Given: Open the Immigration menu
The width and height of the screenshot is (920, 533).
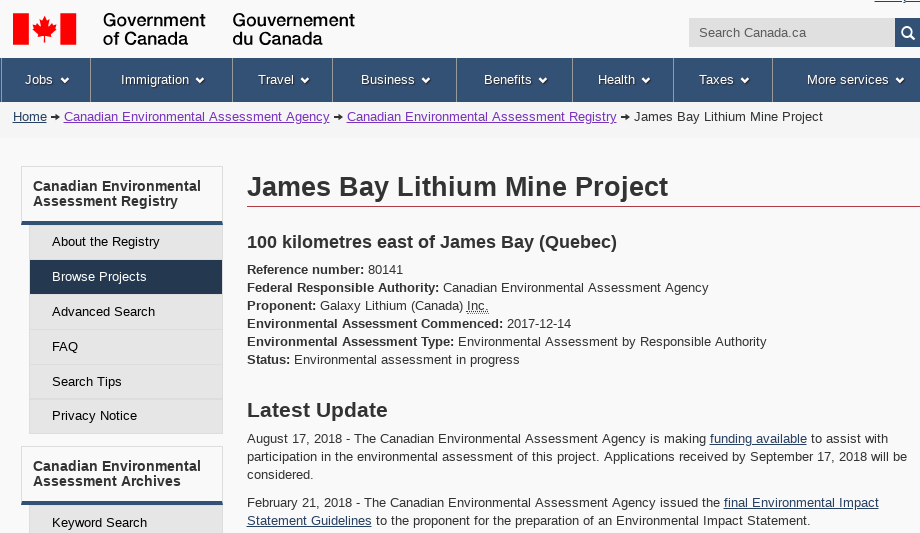Looking at the screenshot, I should [x=162, y=80].
